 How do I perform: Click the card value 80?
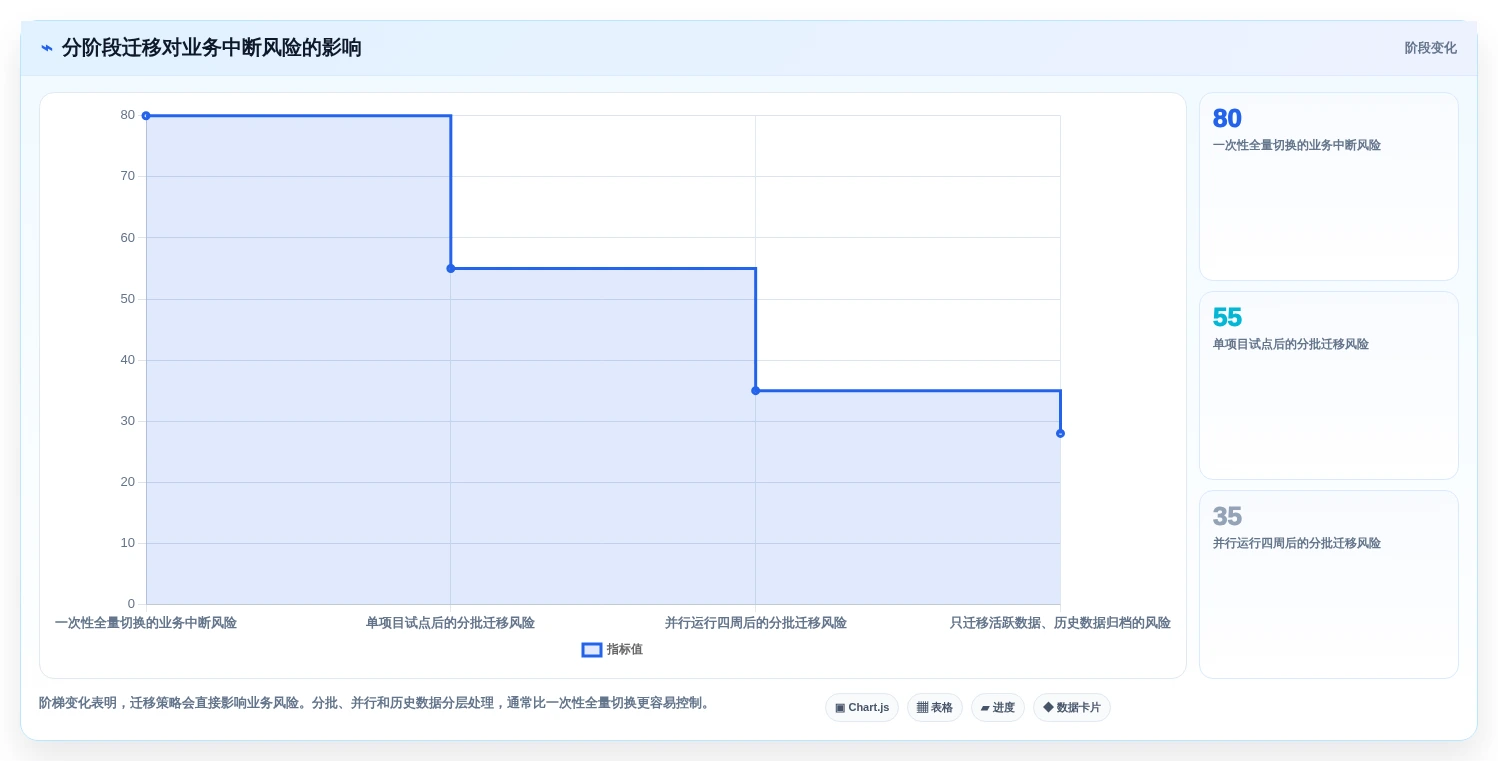click(x=1227, y=119)
